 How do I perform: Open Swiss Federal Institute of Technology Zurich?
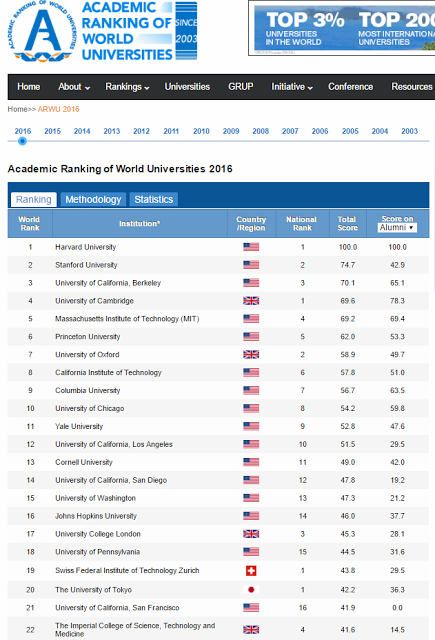point(127,571)
